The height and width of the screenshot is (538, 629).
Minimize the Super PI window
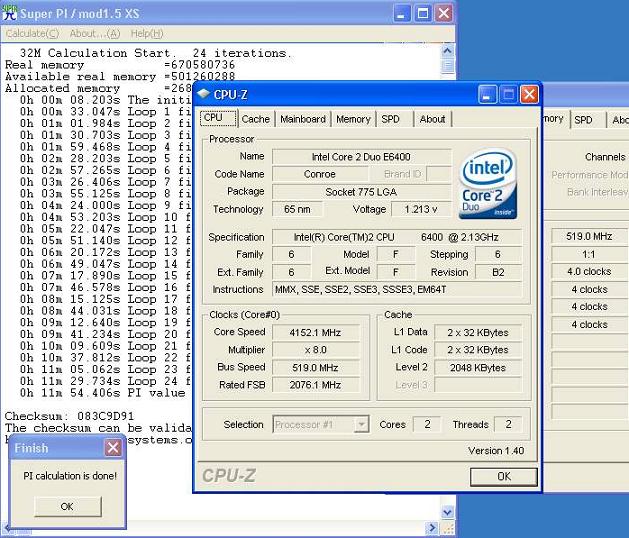pos(402,14)
